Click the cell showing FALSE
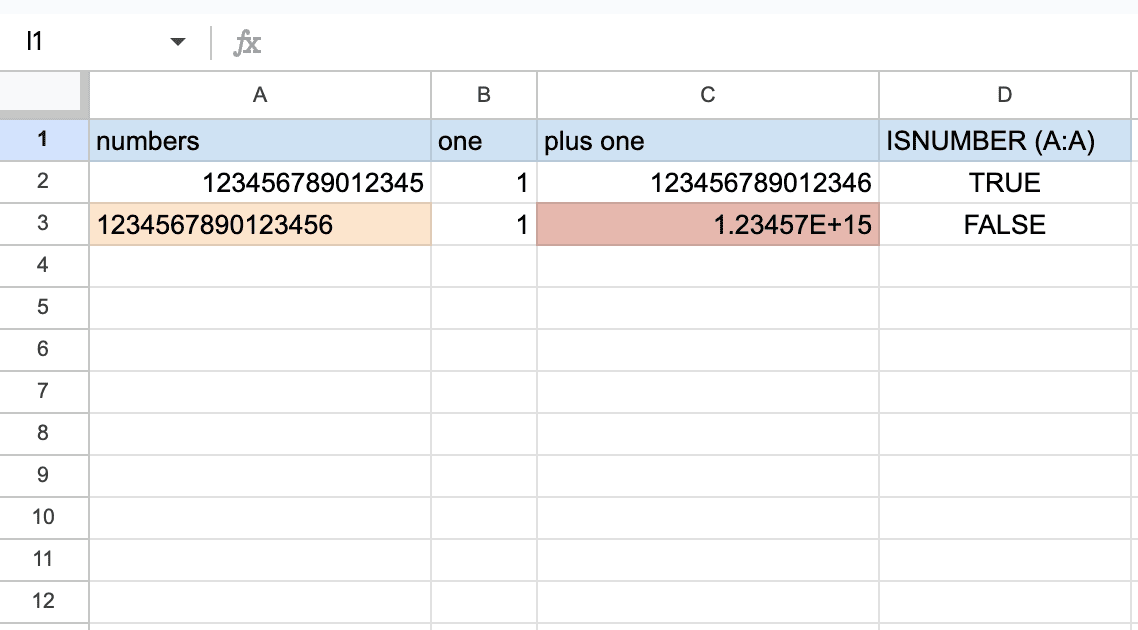1138x630 pixels. click(x=1005, y=225)
